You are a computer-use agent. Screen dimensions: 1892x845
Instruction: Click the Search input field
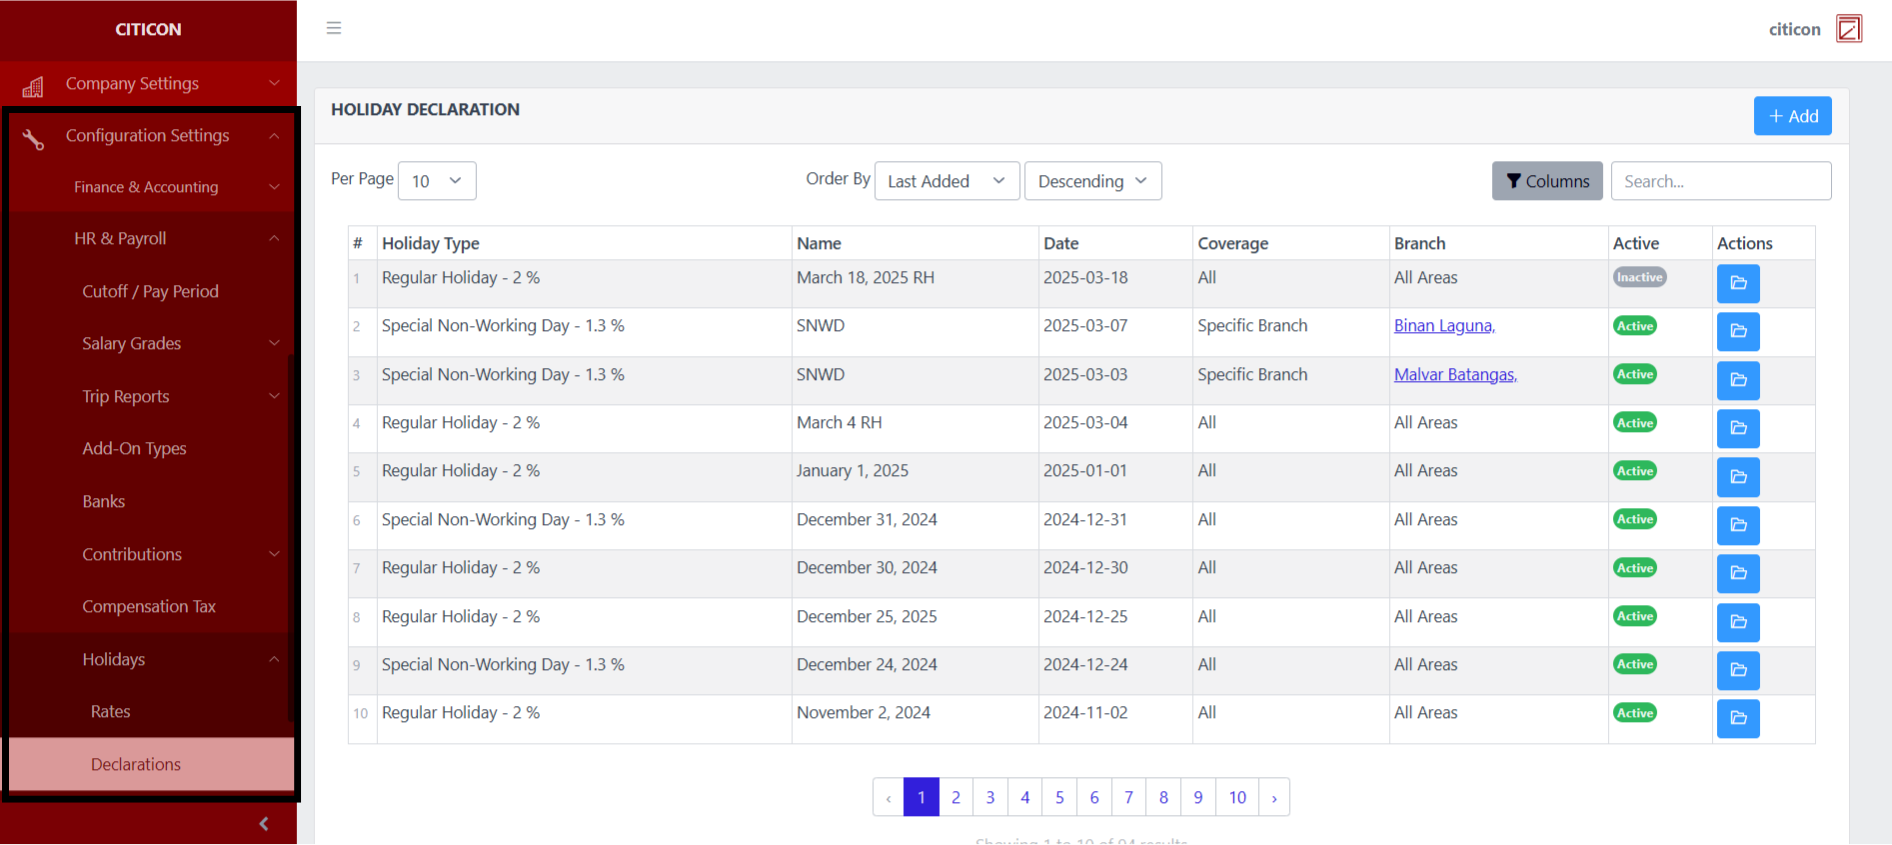pos(1720,181)
